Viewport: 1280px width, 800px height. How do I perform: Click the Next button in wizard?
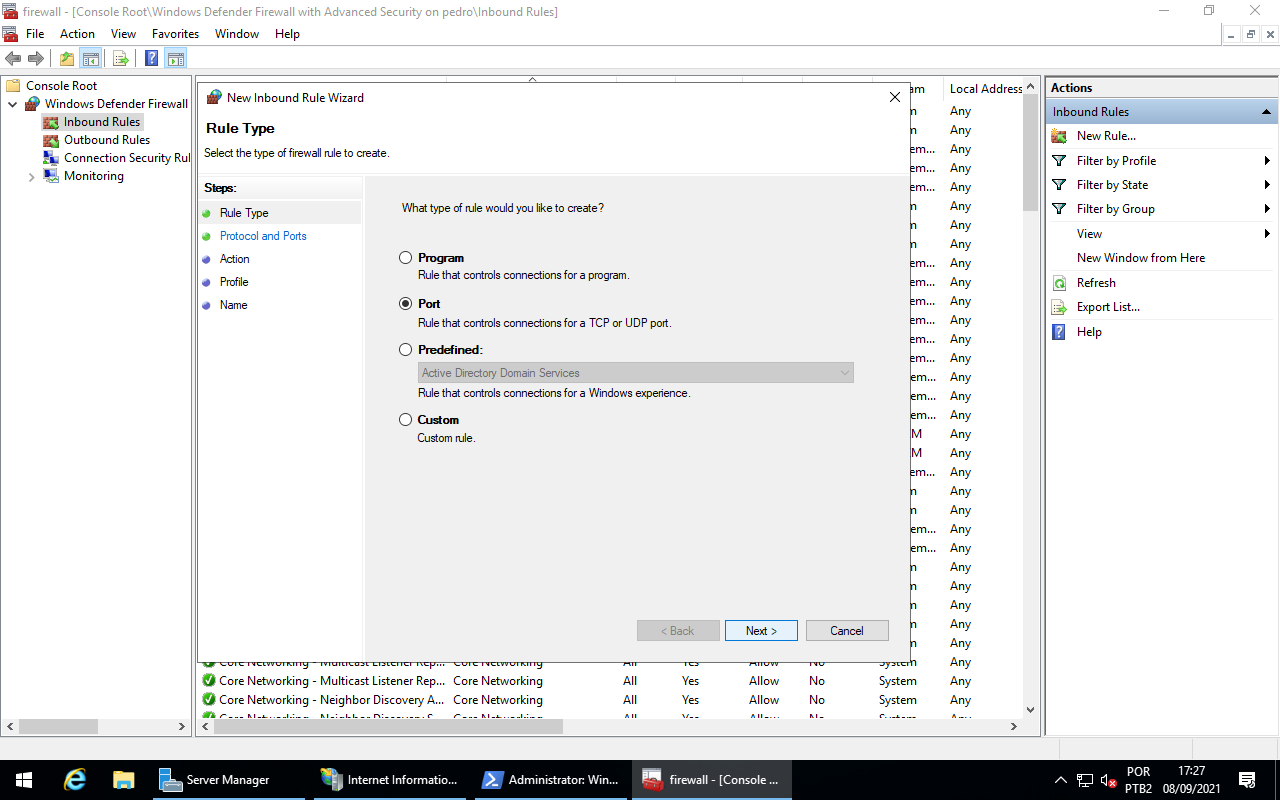(761, 631)
